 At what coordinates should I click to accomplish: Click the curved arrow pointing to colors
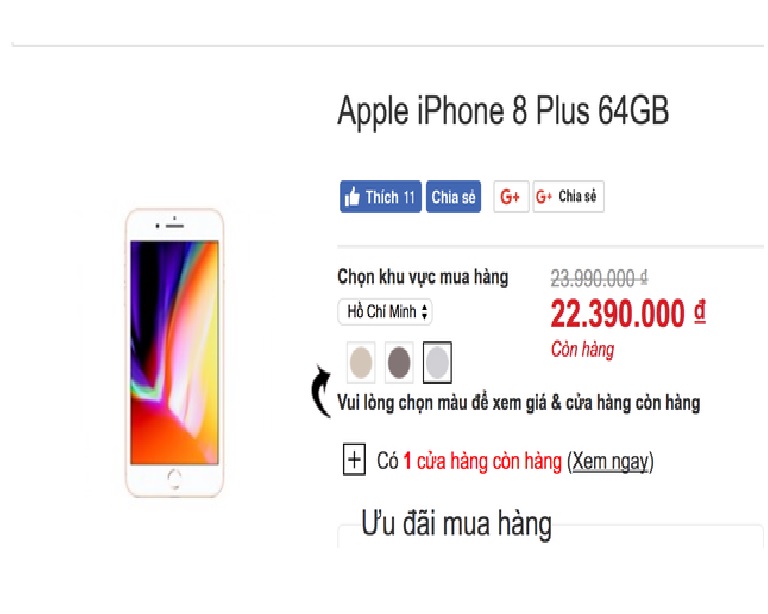[x=321, y=391]
